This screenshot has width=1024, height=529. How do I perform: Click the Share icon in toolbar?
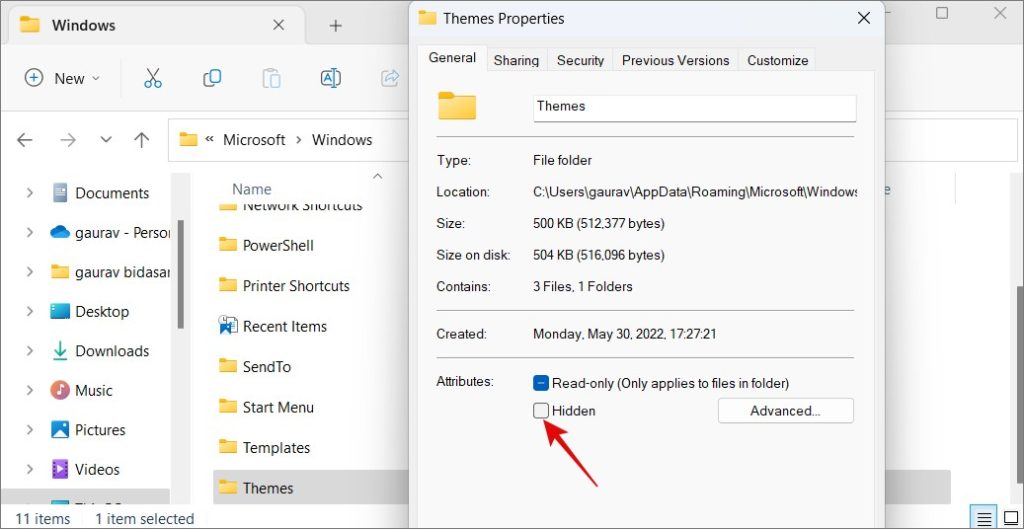tap(390, 78)
